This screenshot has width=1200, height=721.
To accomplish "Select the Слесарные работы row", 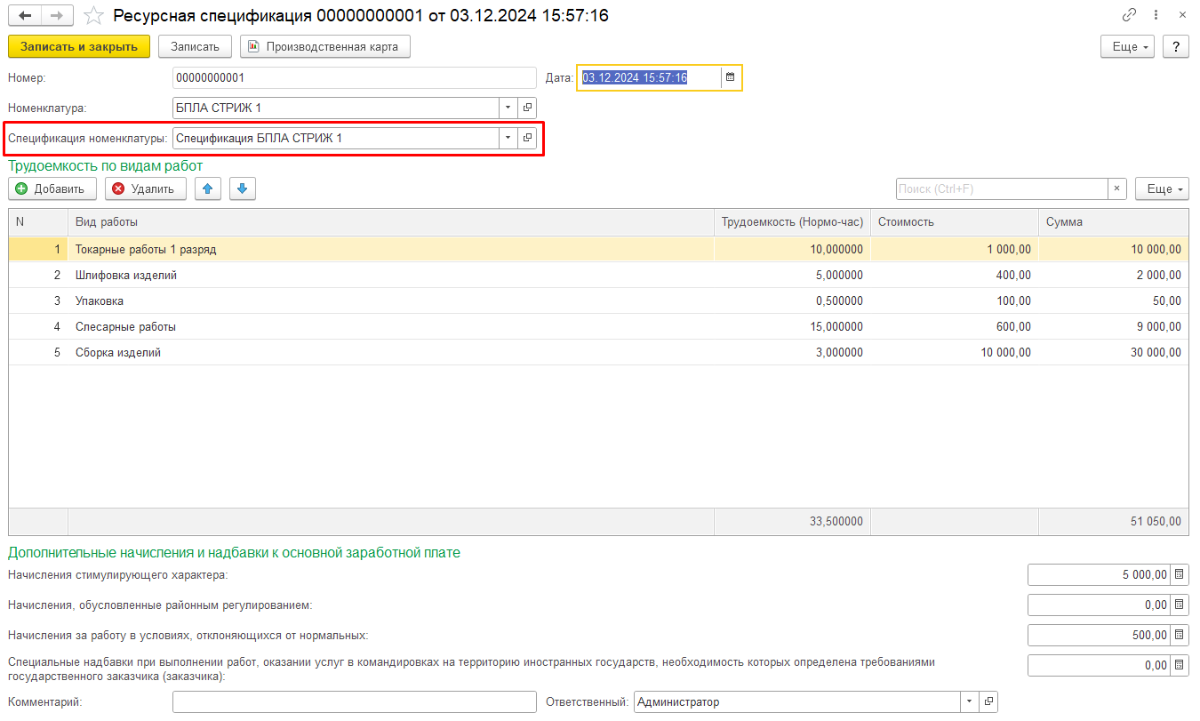I will tap(112, 327).
